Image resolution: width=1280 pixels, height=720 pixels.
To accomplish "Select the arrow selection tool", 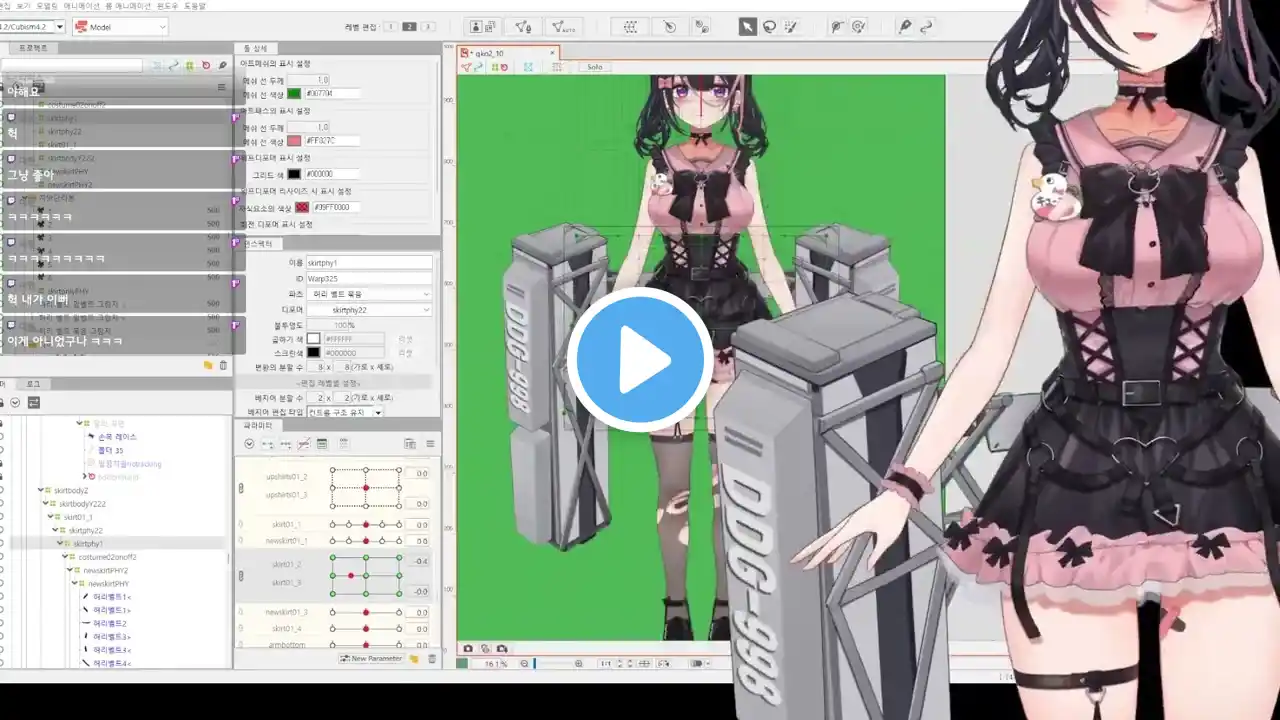I will click(x=748, y=27).
